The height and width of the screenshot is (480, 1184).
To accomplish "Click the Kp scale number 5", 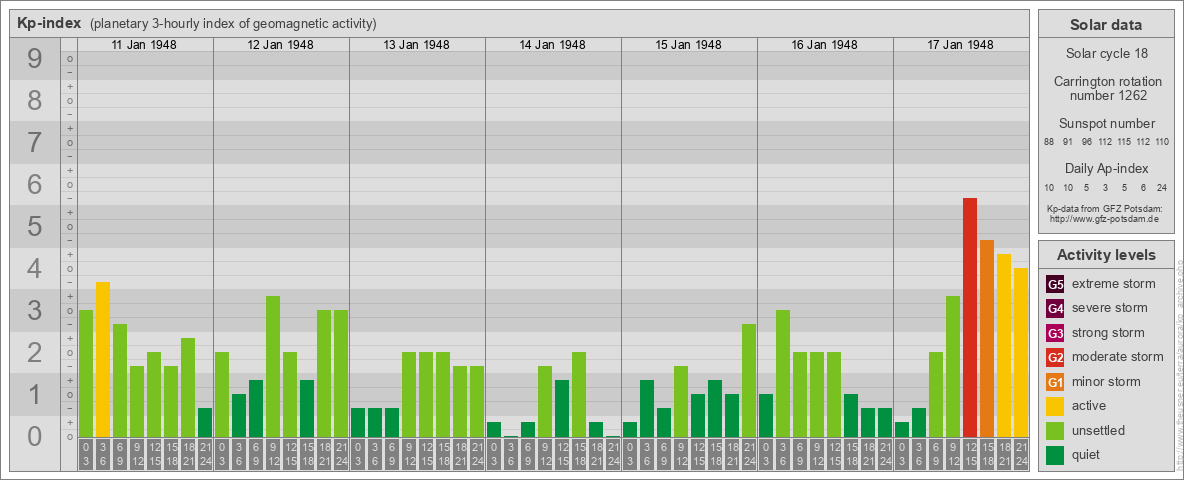I will 35,226.
